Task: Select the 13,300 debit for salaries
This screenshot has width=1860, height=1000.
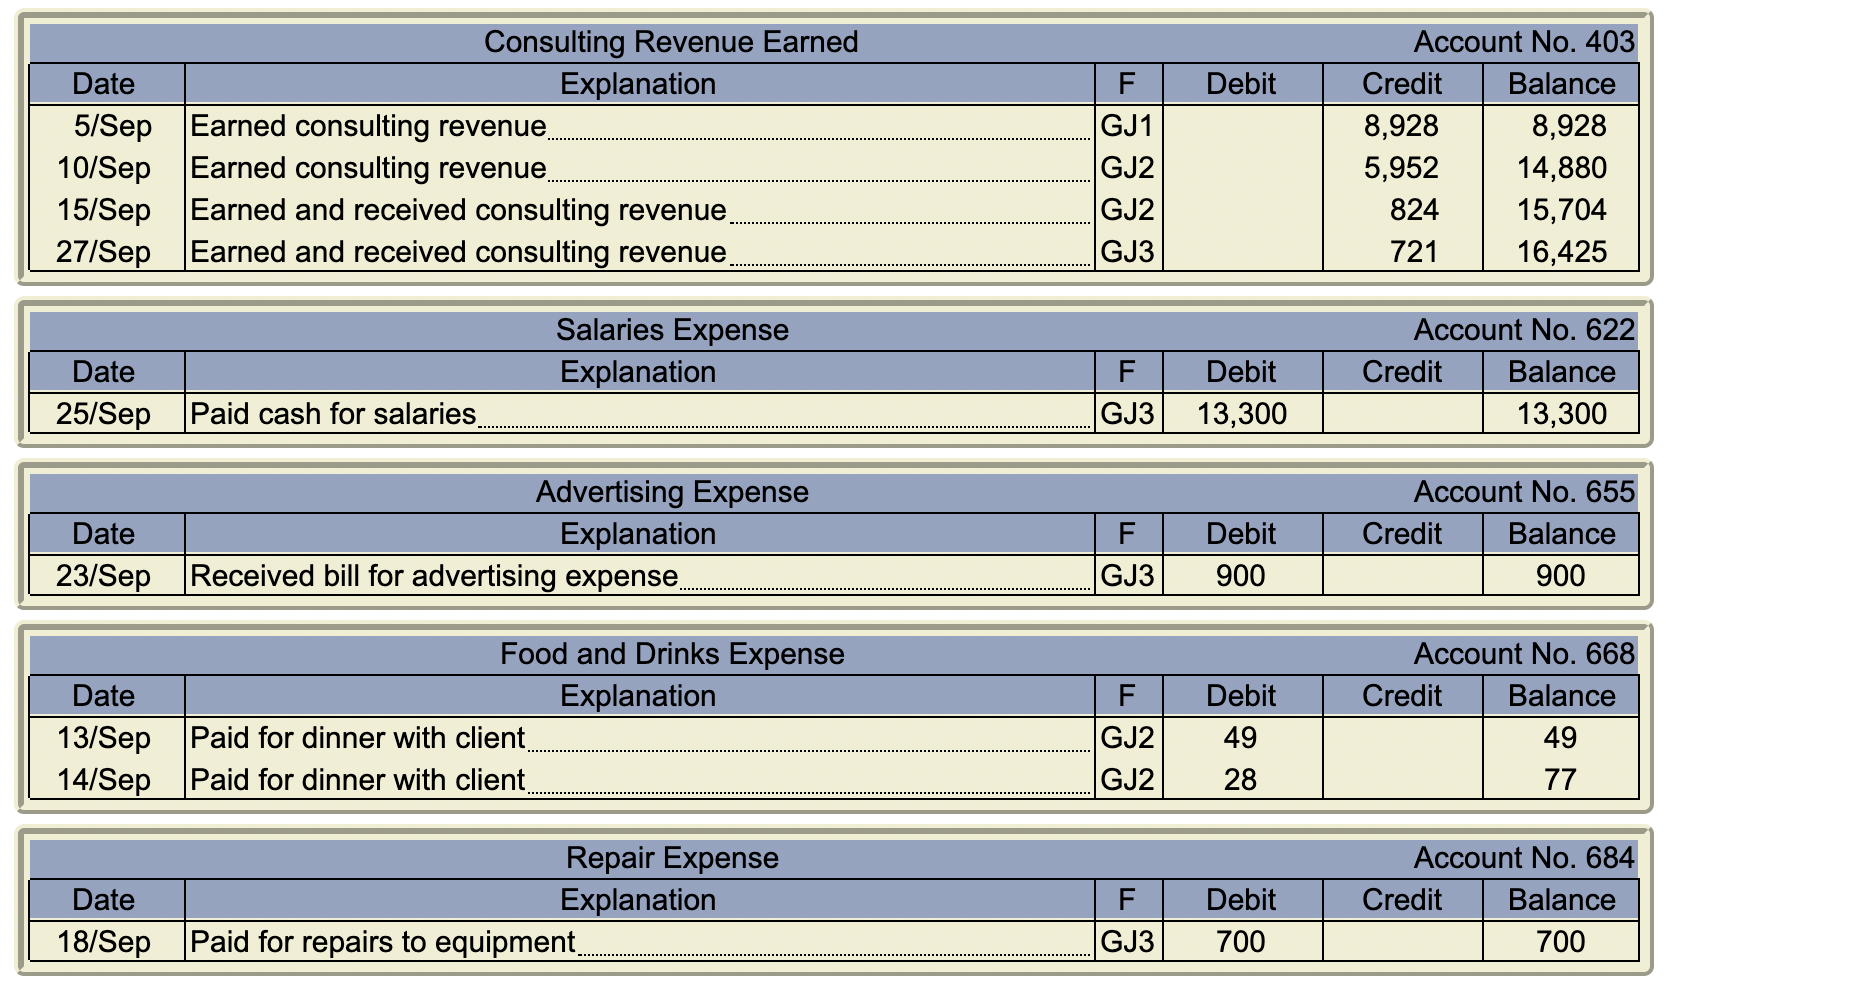Action: [x=1240, y=412]
